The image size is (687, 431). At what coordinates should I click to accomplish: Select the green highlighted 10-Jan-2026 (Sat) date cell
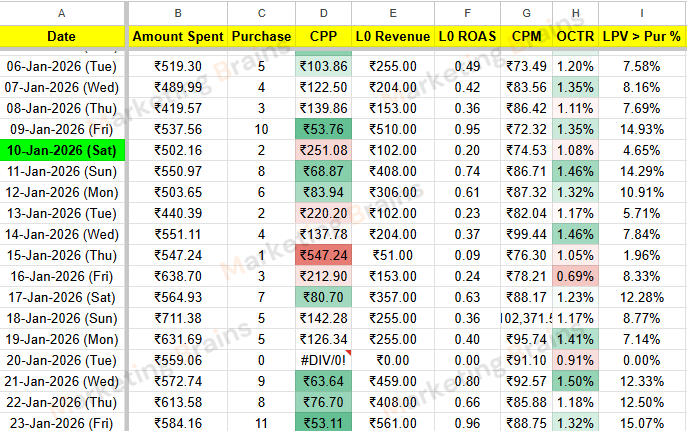[62, 150]
